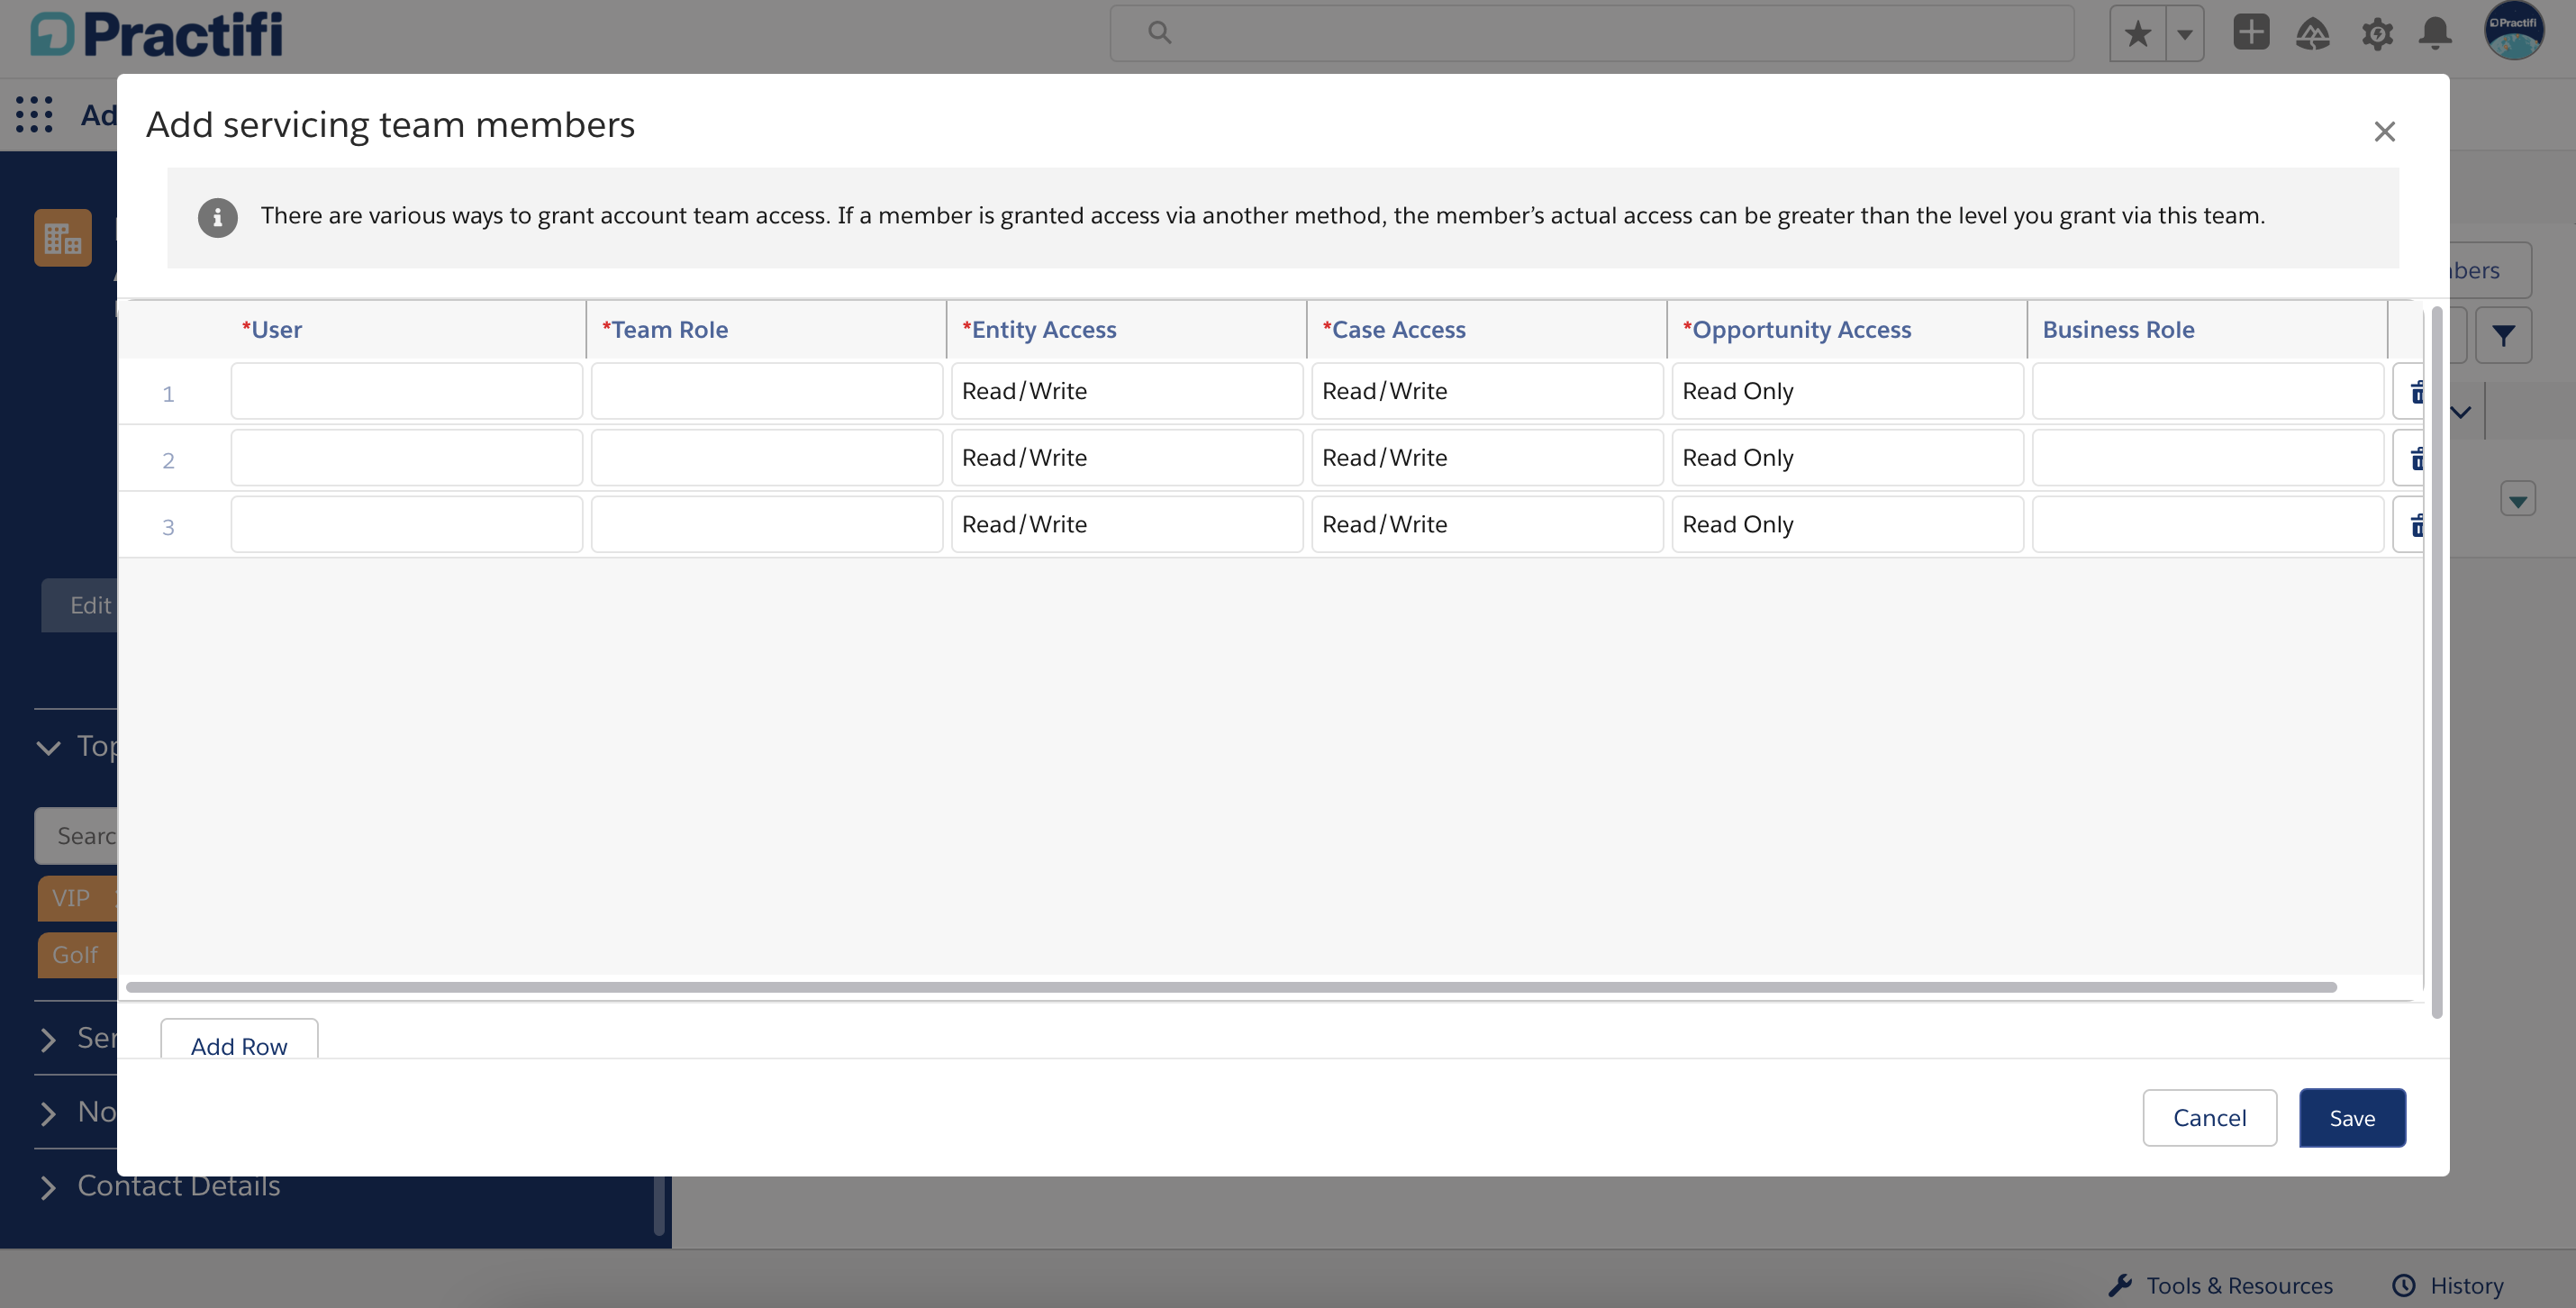Open the favorites list dropdown arrow
This screenshot has height=1308, width=2576.
pos(2185,33)
